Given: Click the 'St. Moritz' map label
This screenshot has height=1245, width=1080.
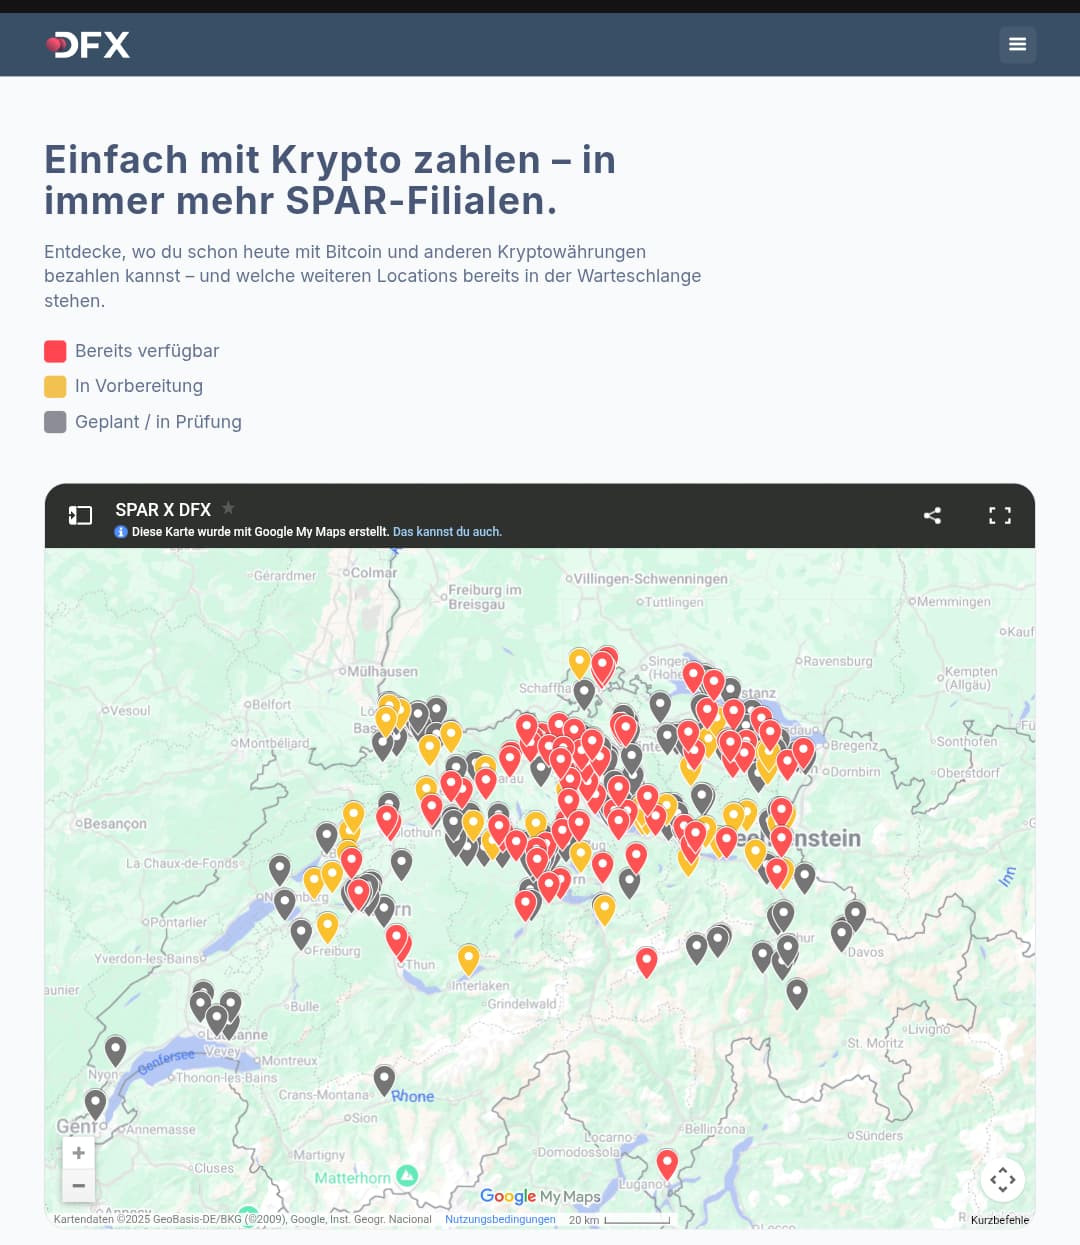Looking at the screenshot, I should pyautogui.click(x=875, y=1043).
